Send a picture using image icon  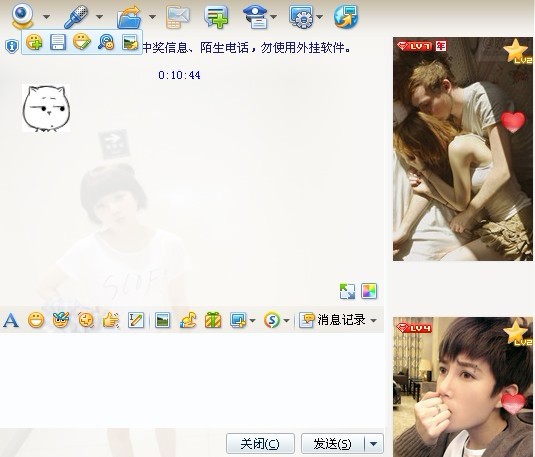(162, 320)
